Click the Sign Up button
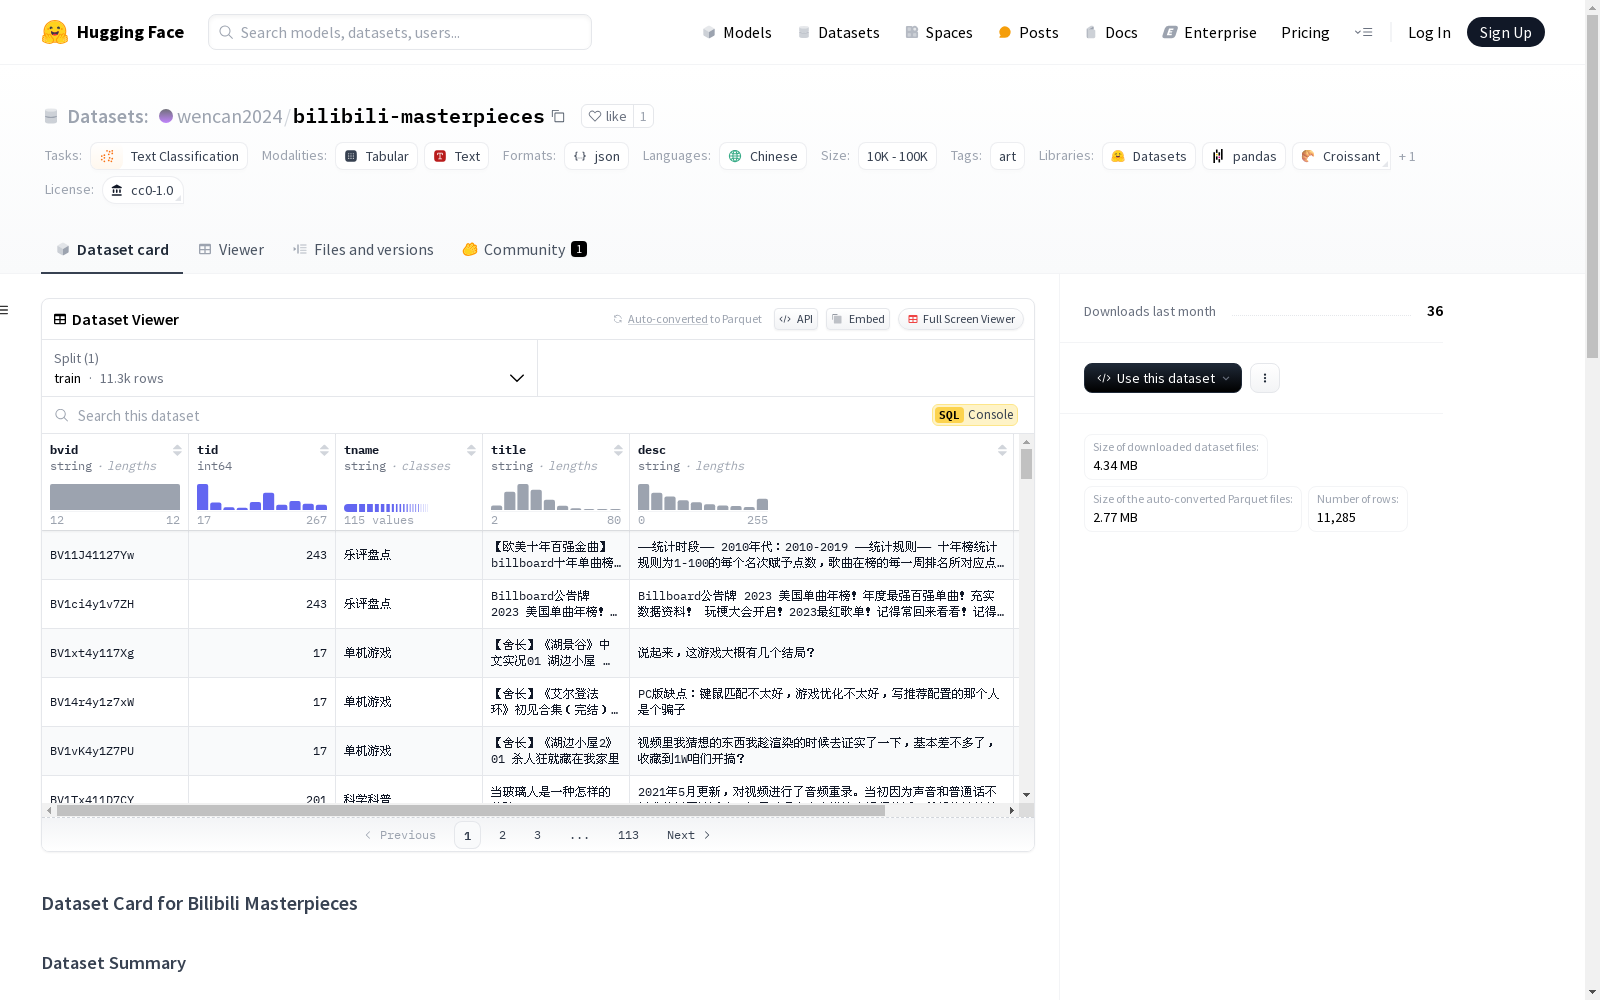The height and width of the screenshot is (1000, 1600). [1505, 32]
